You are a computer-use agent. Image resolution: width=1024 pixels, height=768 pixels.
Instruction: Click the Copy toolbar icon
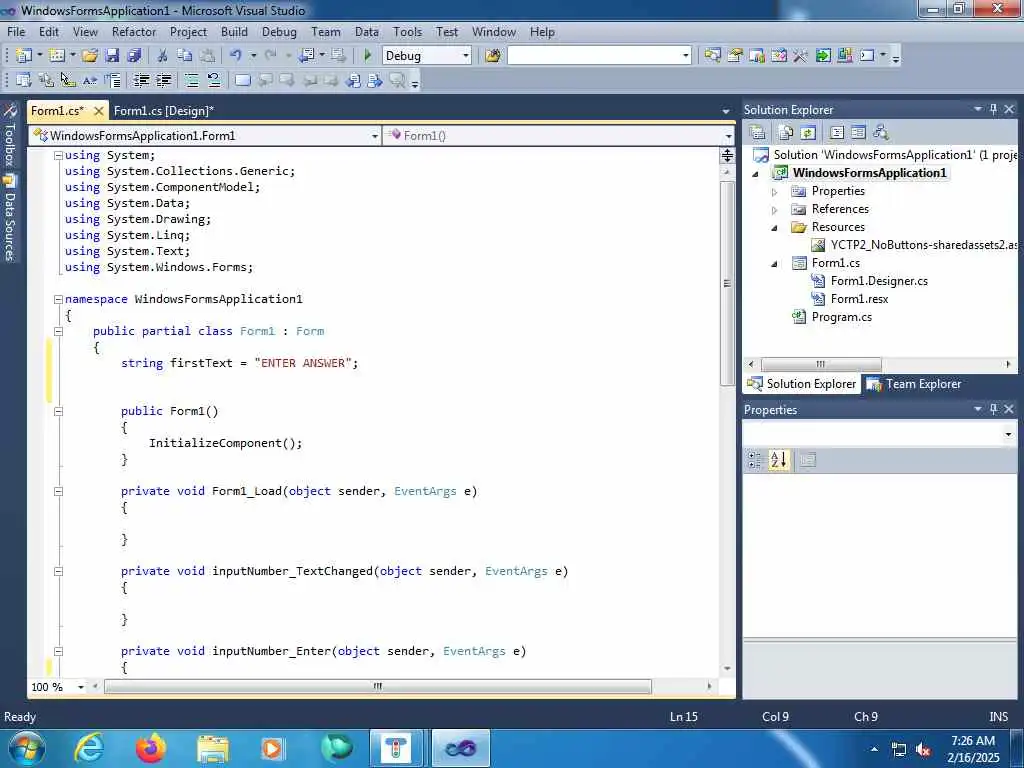click(185, 56)
